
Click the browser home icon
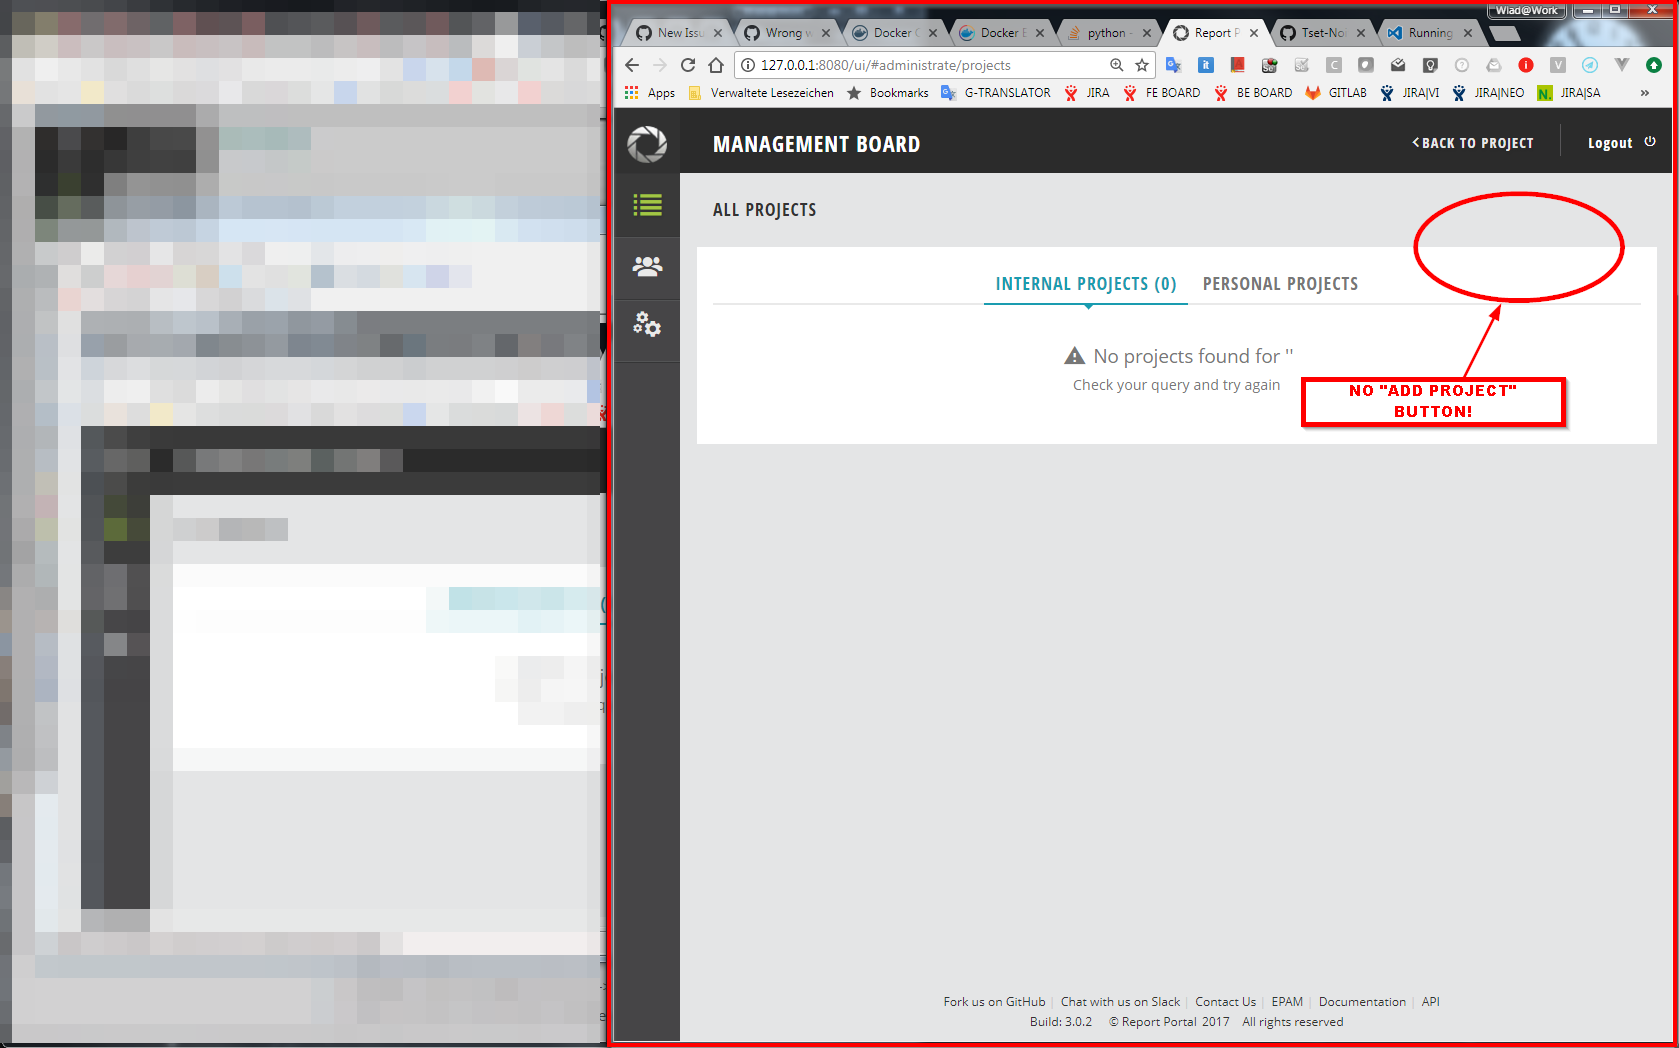click(715, 65)
